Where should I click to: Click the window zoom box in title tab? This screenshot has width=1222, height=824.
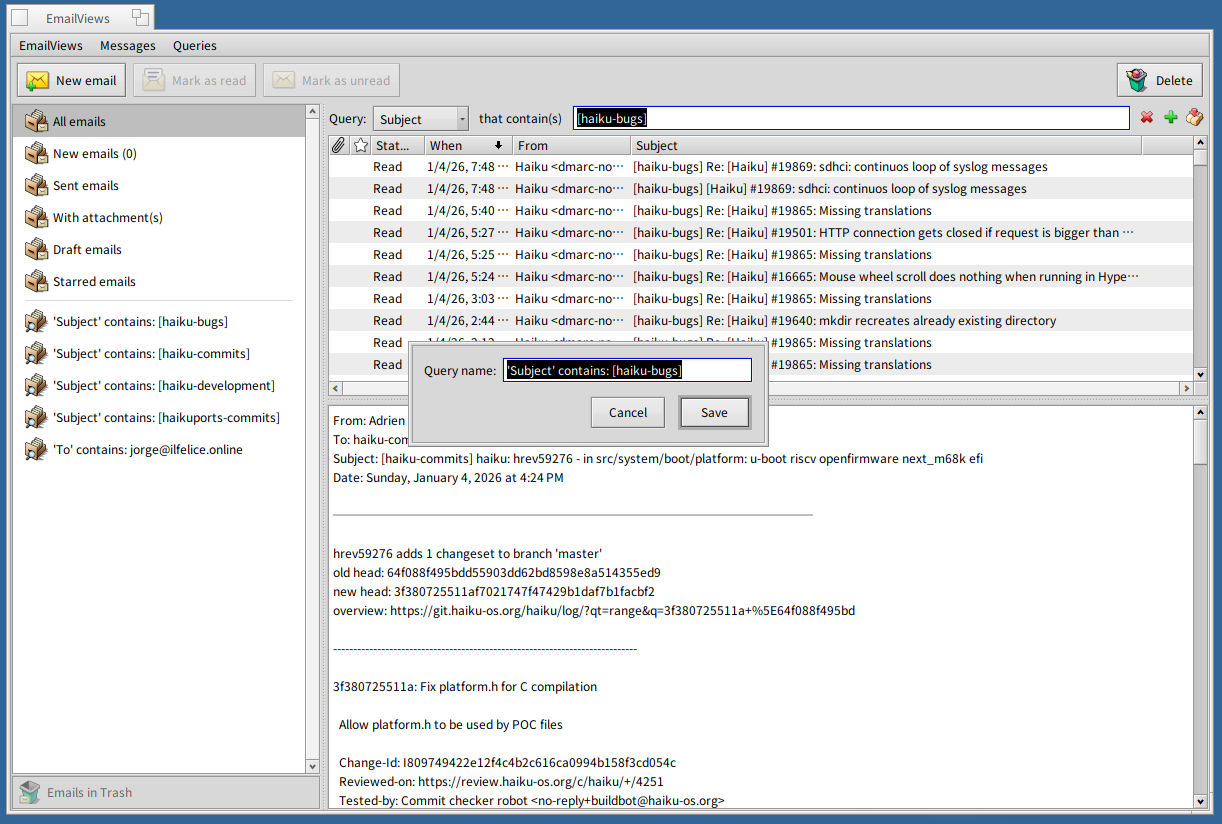tap(140, 17)
